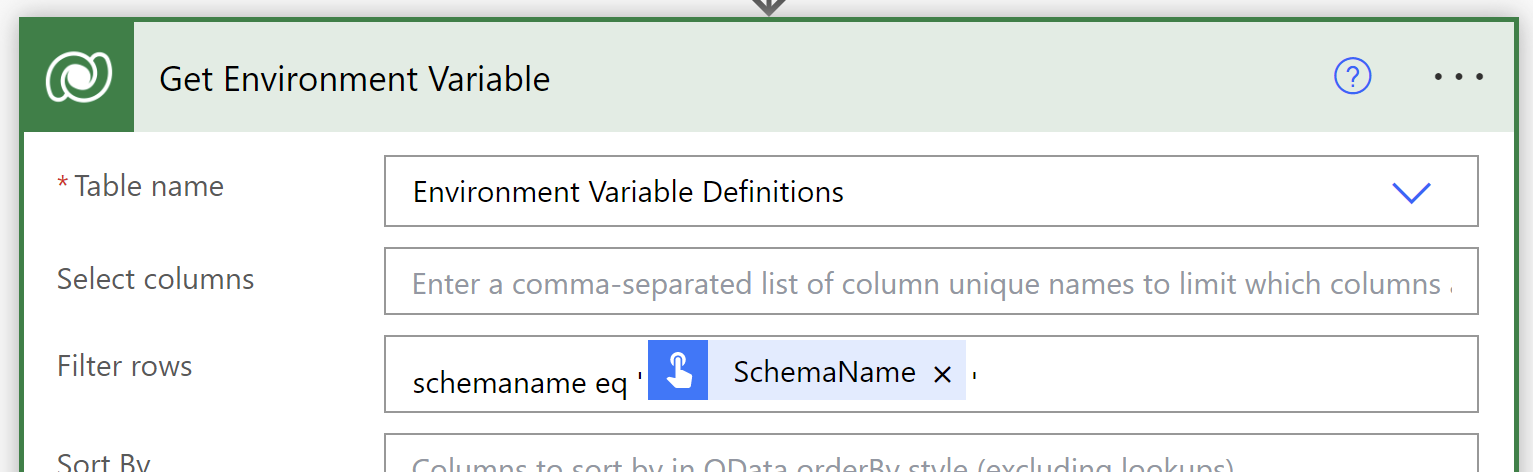Open help for Get Environment Variable
The width and height of the screenshot is (1533, 472).
pos(1352,76)
